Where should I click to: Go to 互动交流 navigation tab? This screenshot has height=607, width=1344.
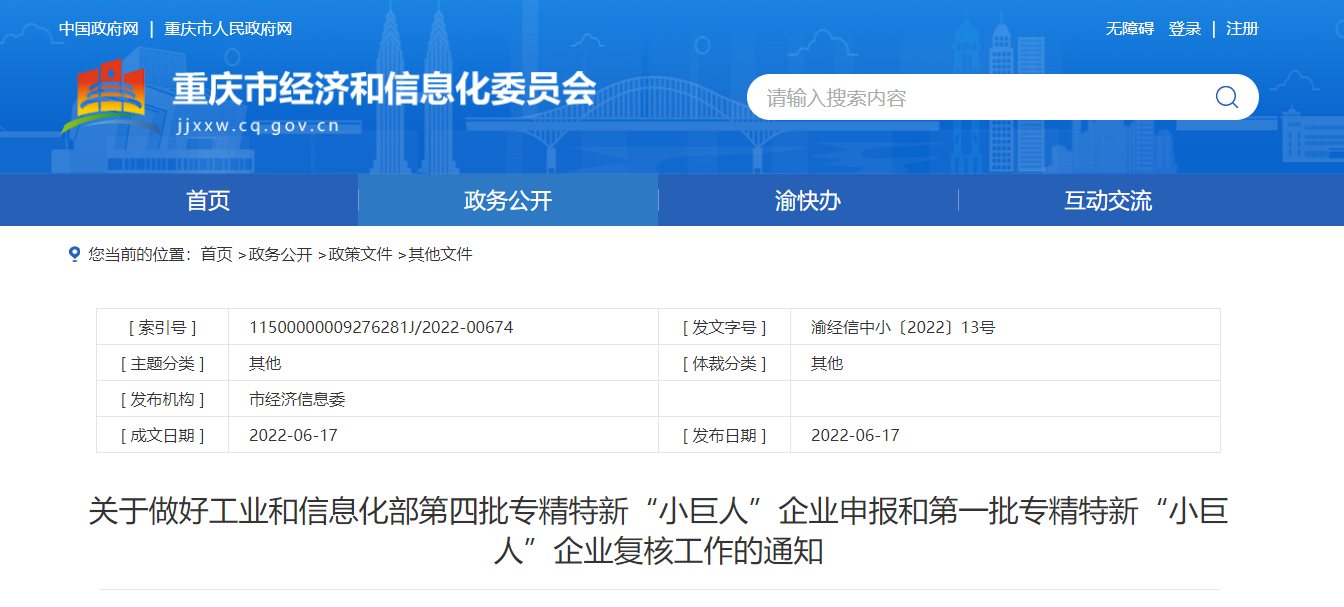[x=1108, y=200]
